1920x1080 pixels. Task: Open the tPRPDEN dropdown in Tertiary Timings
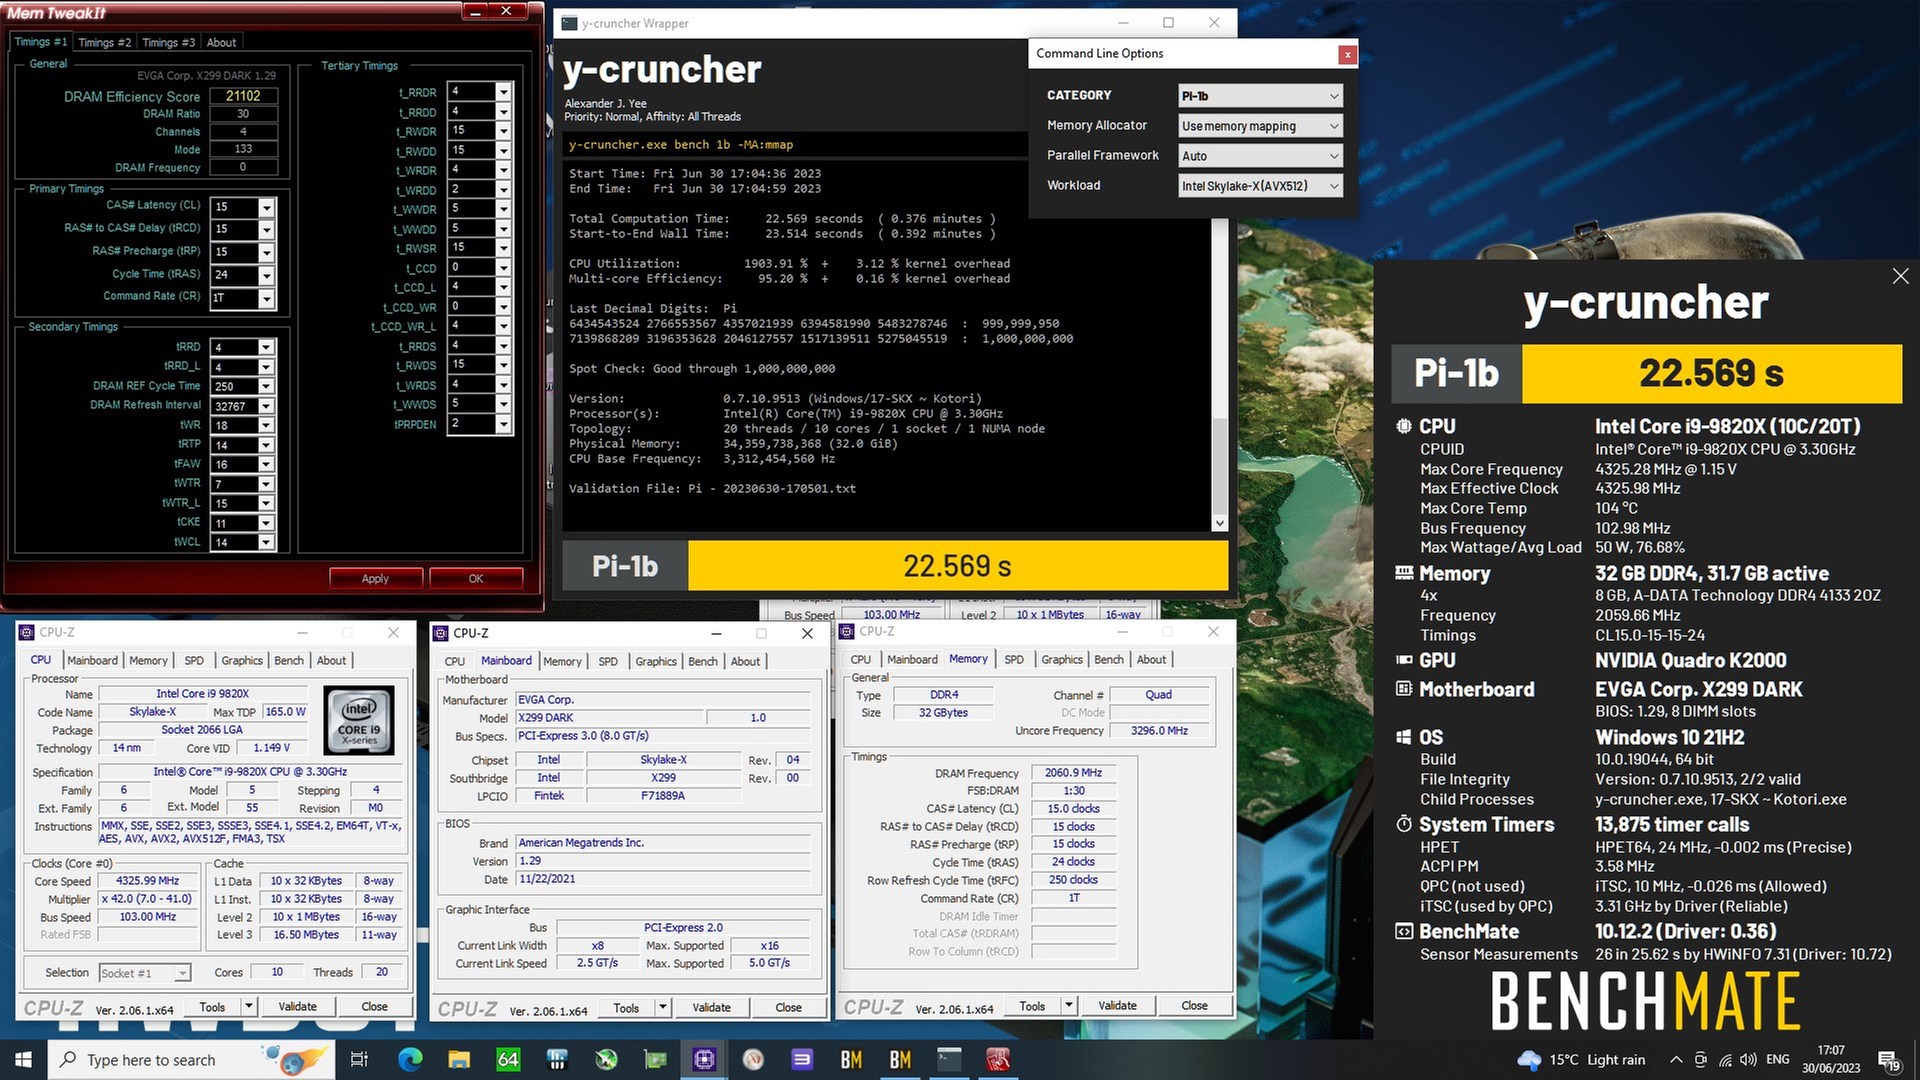click(x=503, y=424)
